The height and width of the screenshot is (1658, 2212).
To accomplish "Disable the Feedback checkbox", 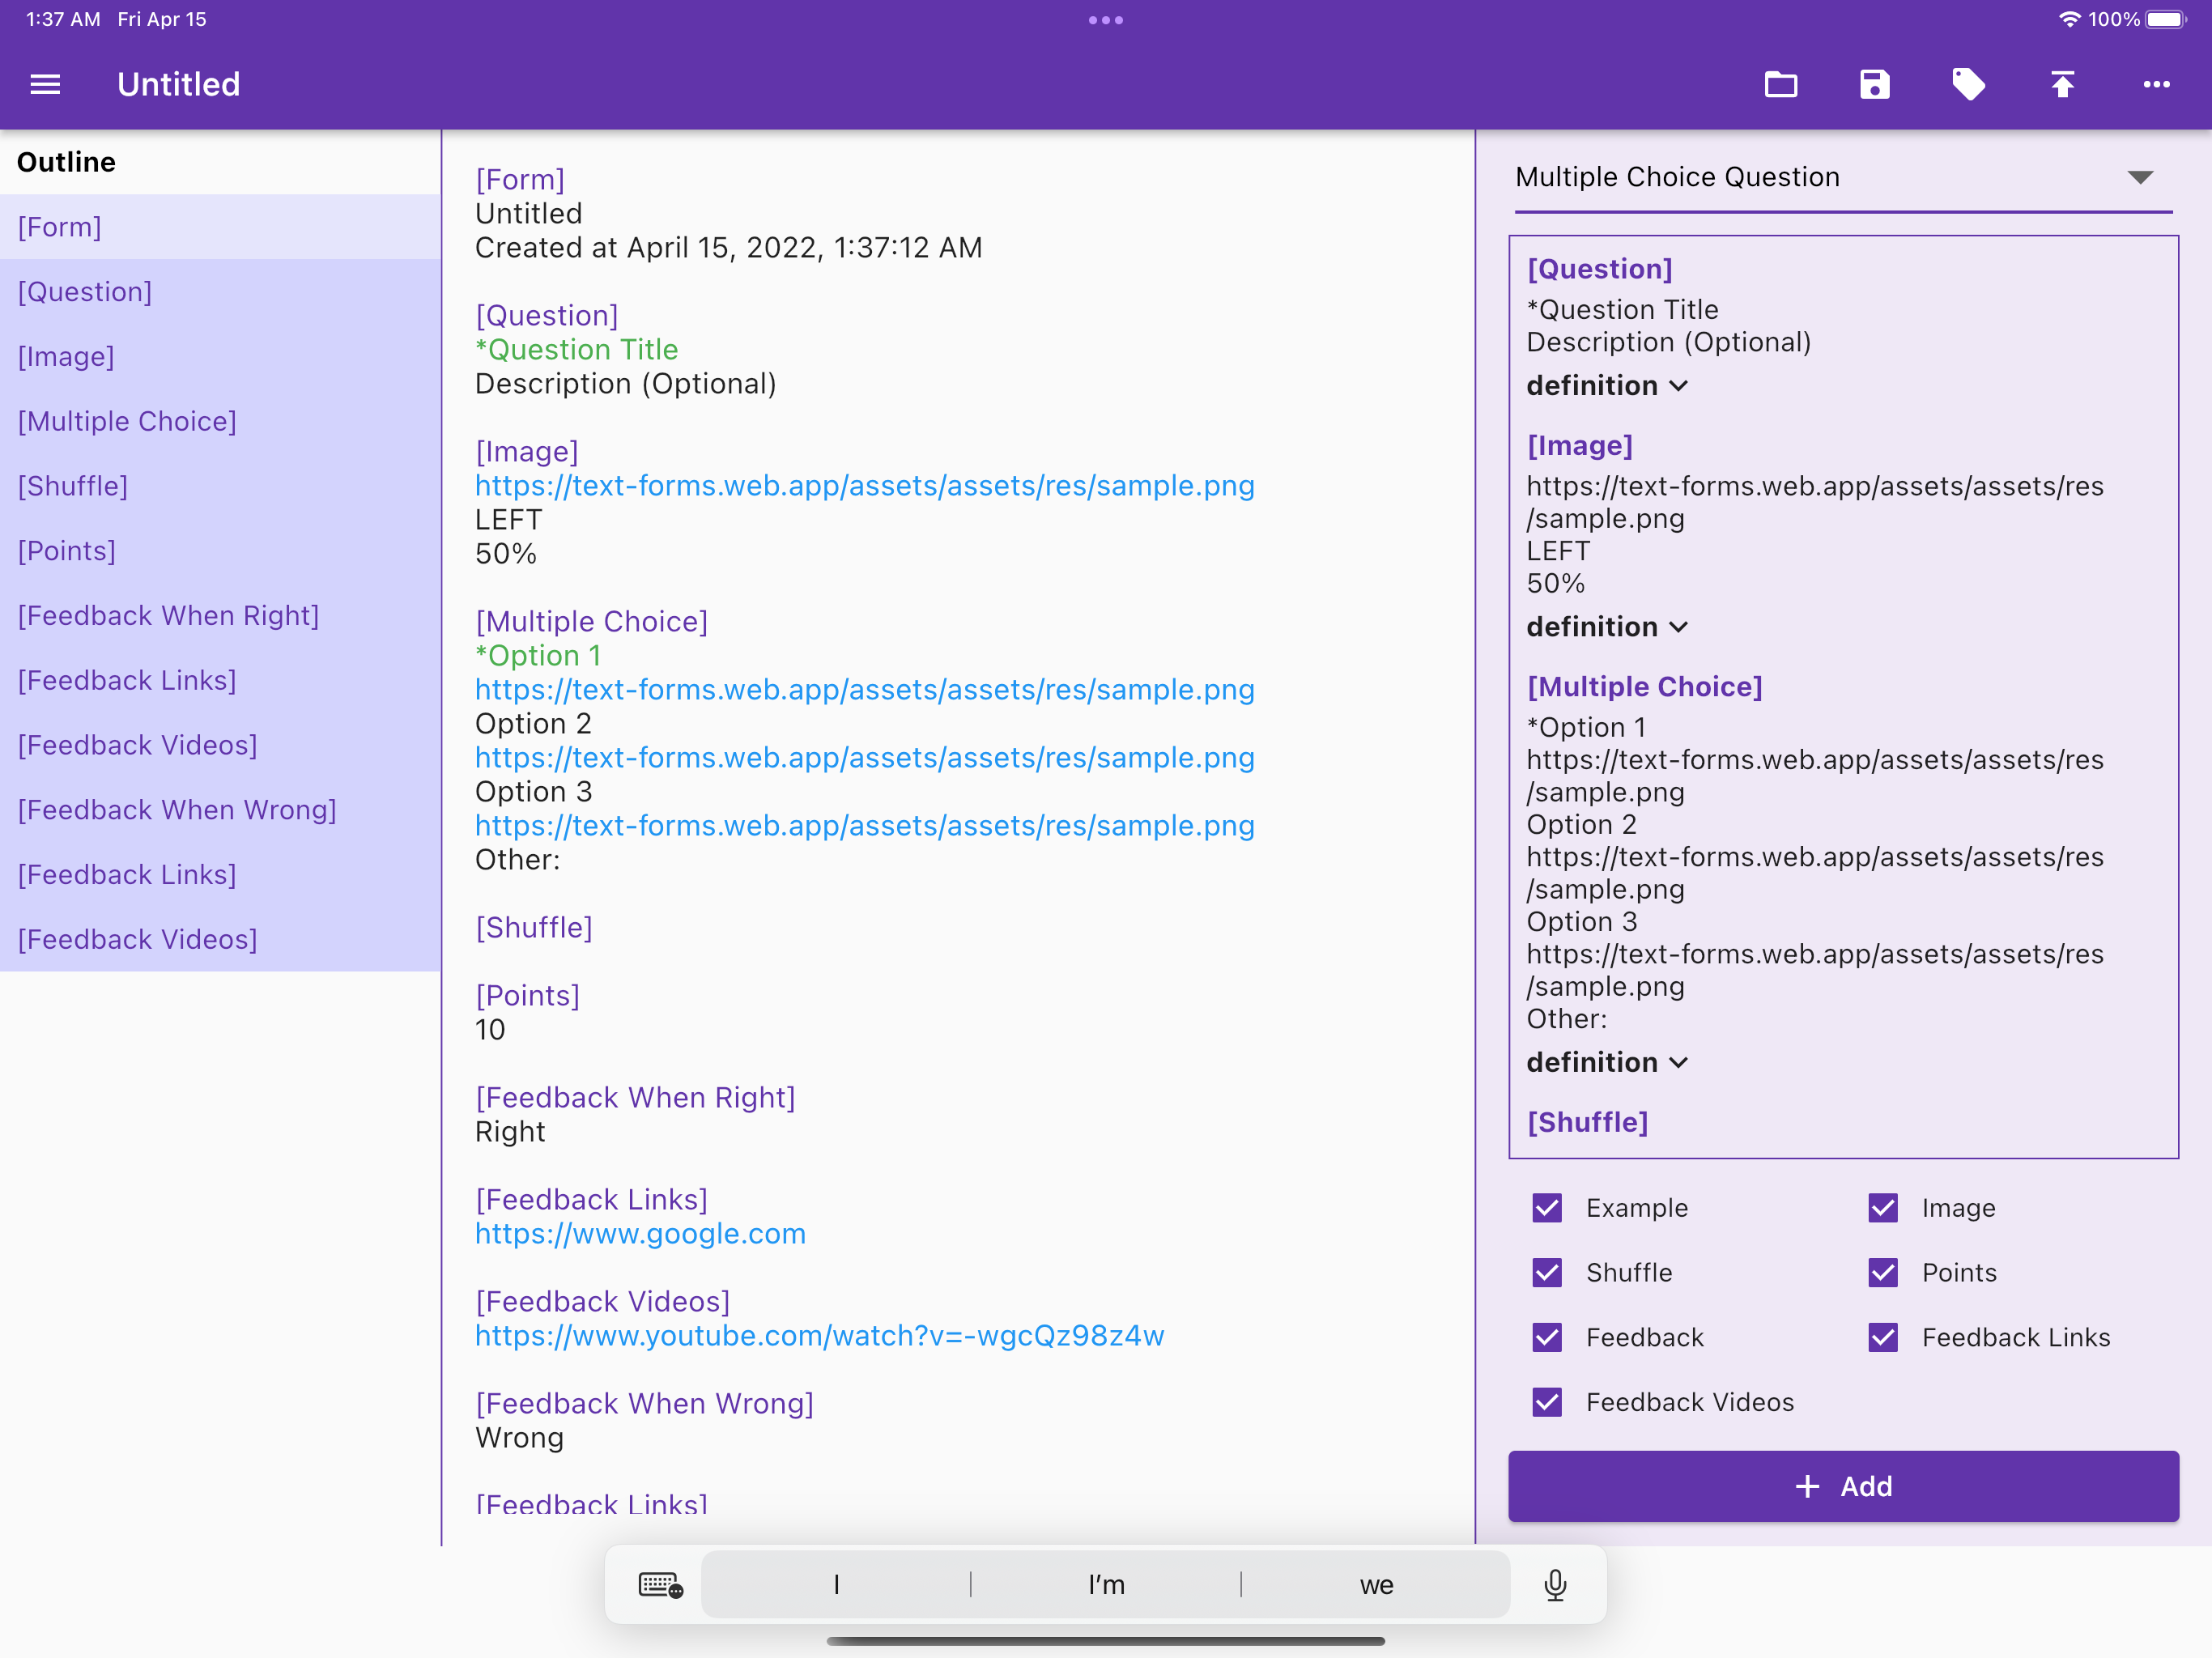I will point(1547,1338).
